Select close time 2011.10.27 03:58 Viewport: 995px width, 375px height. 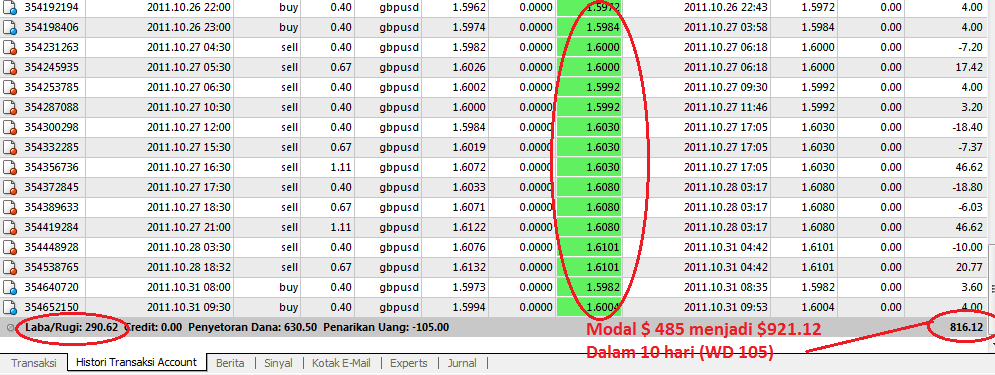coord(726,27)
